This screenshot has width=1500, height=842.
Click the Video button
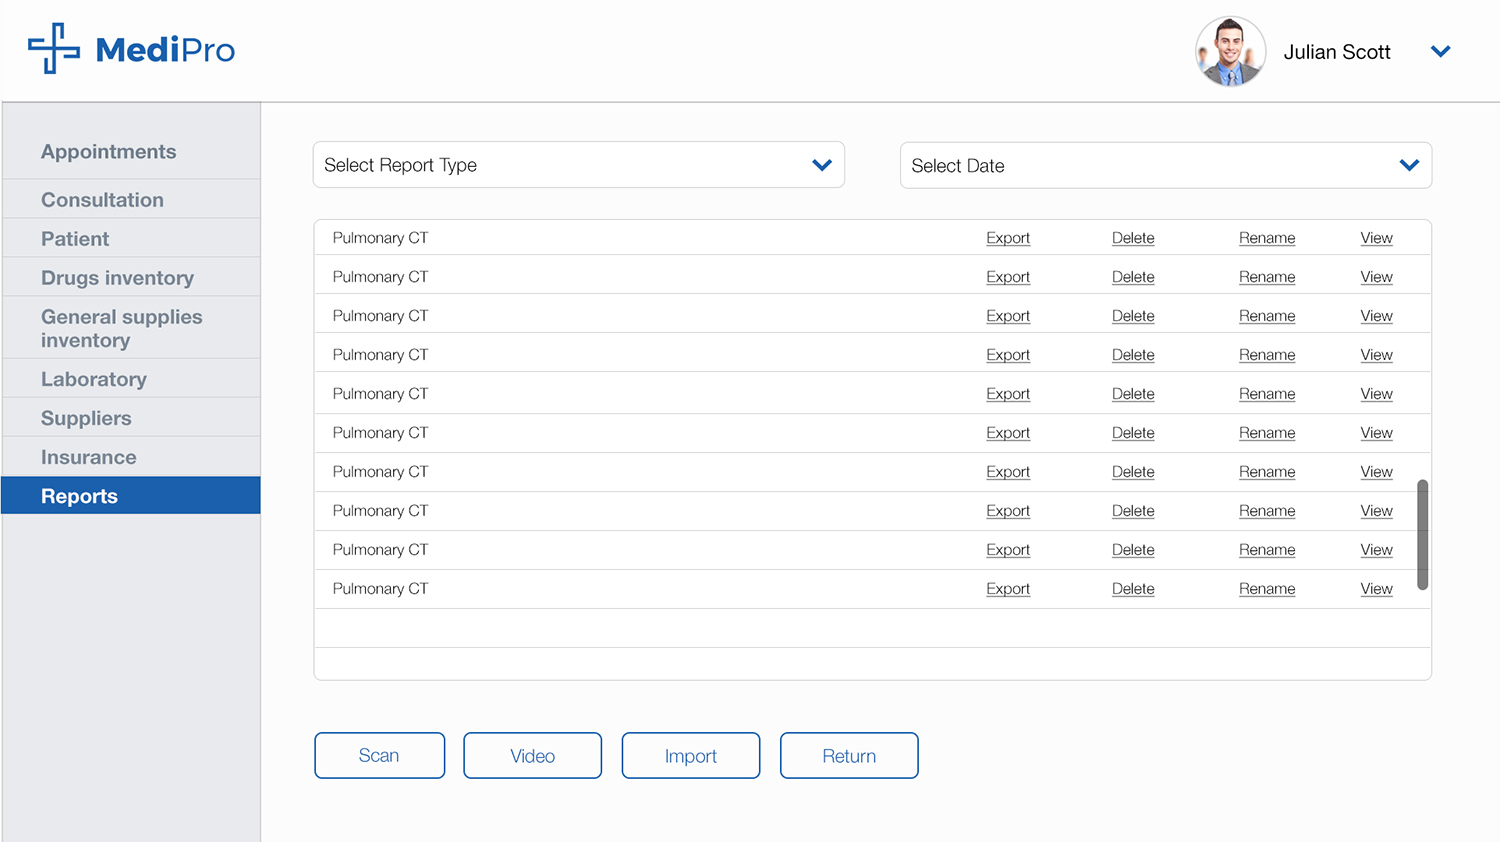532,756
